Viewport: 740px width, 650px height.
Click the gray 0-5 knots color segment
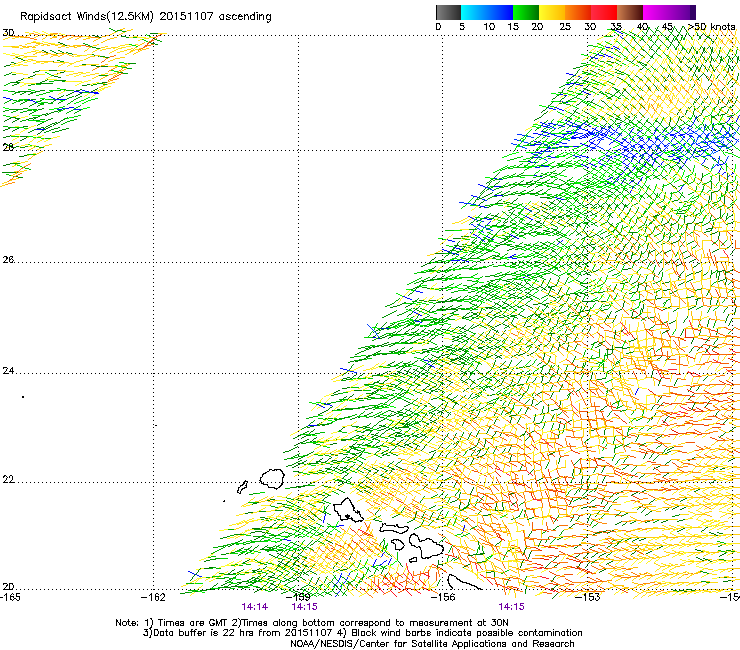pyautogui.click(x=448, y=12)
